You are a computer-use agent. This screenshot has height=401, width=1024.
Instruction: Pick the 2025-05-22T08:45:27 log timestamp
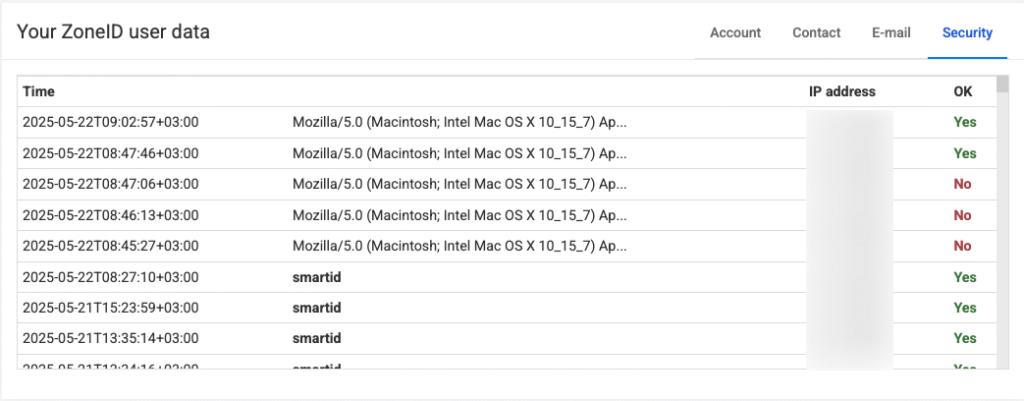(x=111, y=246)
